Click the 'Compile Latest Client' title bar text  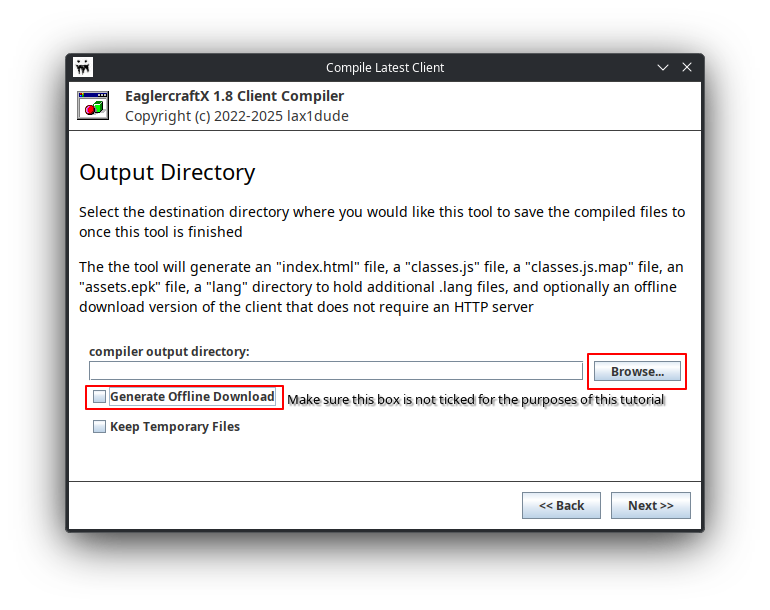tap(385, 67)
